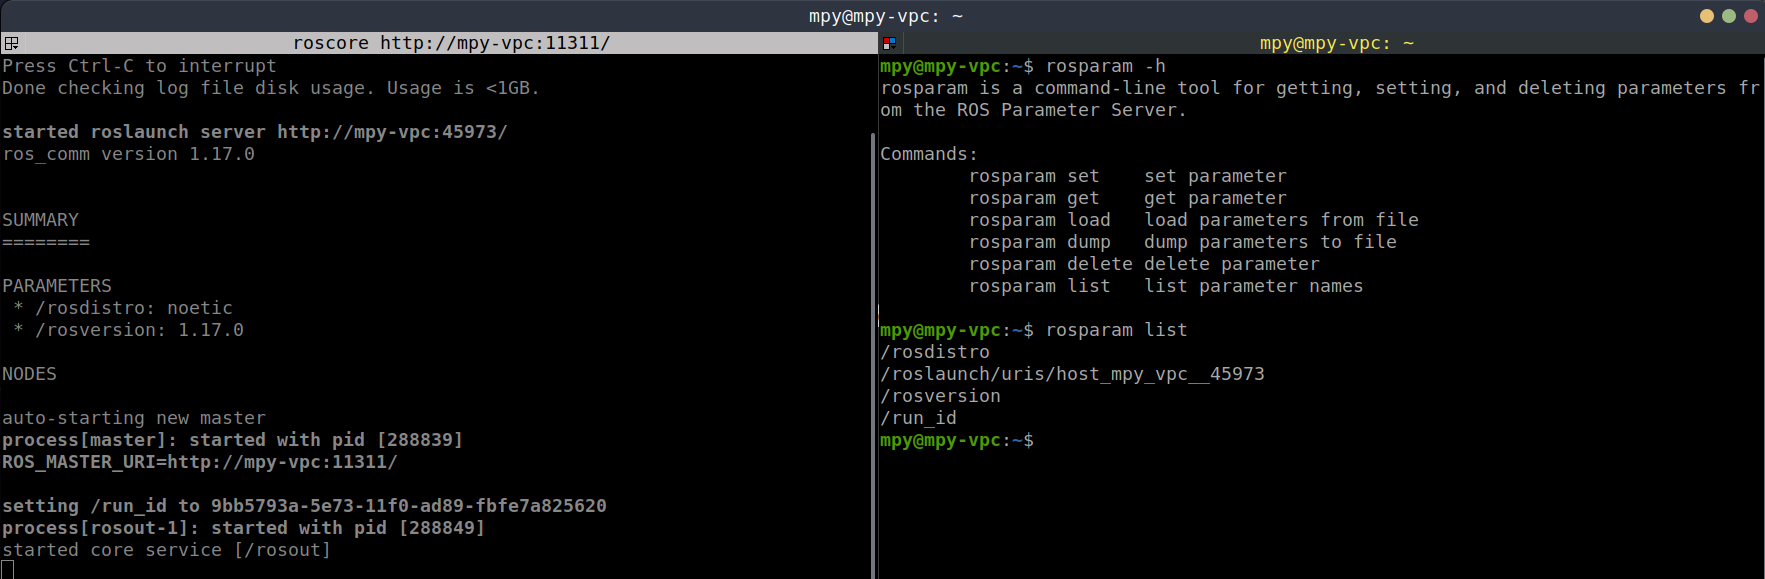This screenshot has width=1765, height=579.
Task: Minimize the window with the yellow button
Action: 1707,16
